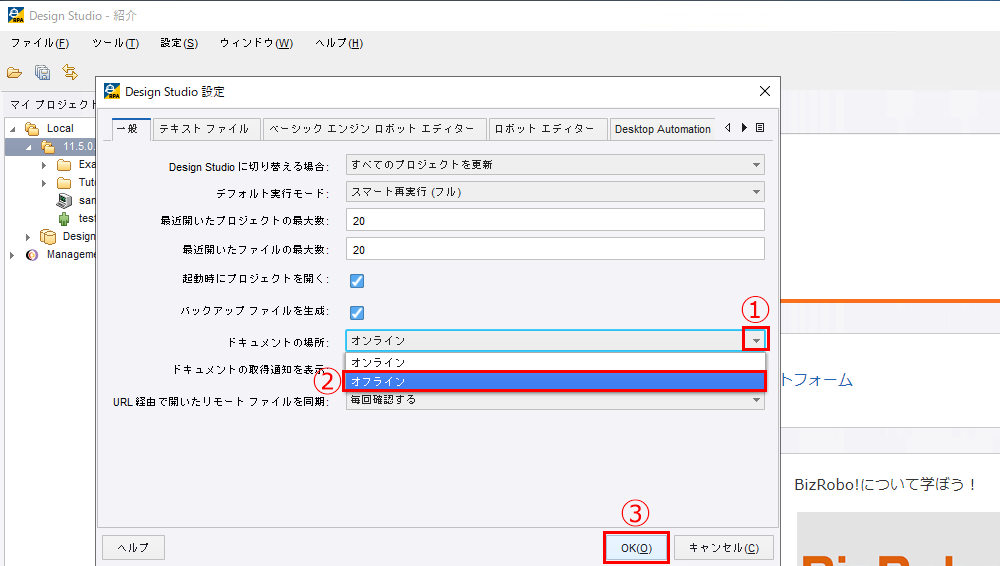Image resolution: width=1000 pixels, height=566 pixels.
Task: Switch to the 一般 tab
Action: point(131,129)
